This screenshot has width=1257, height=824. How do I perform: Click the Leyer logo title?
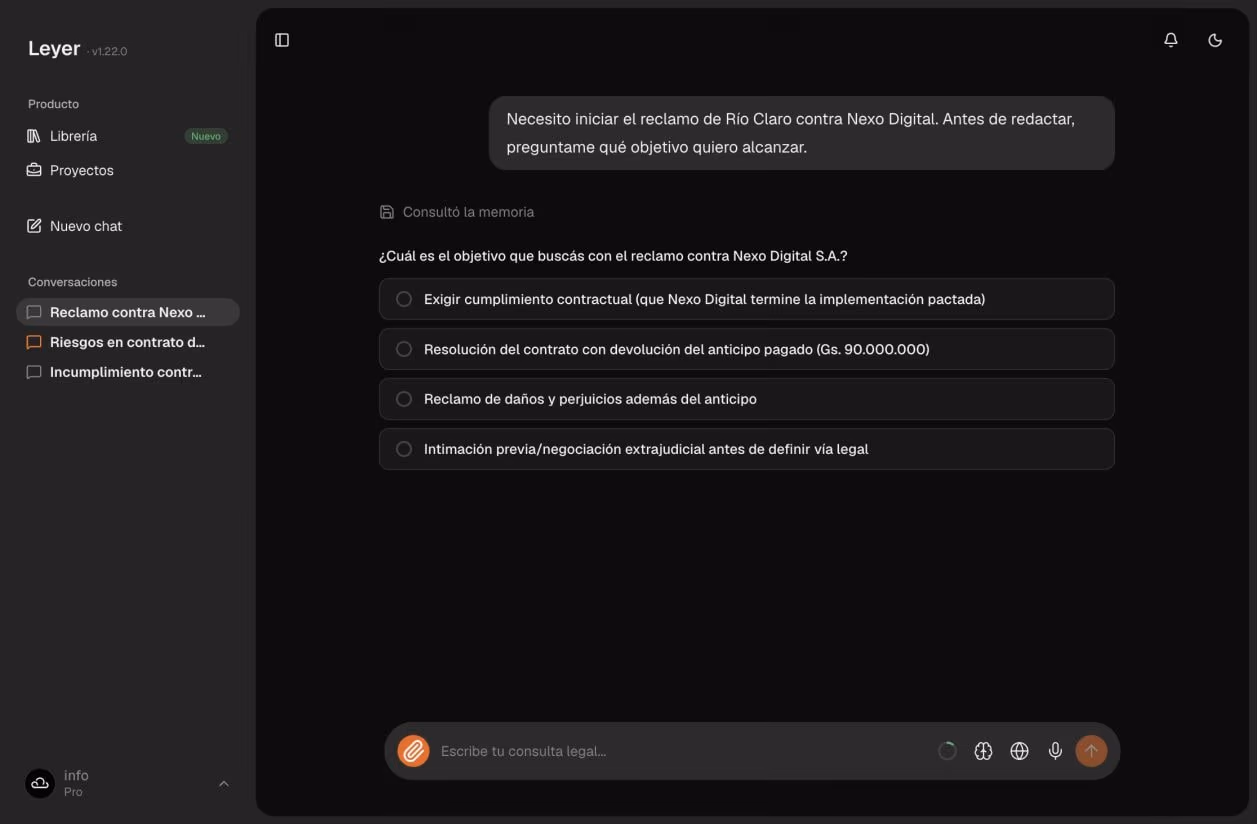(x=54, y=49)
